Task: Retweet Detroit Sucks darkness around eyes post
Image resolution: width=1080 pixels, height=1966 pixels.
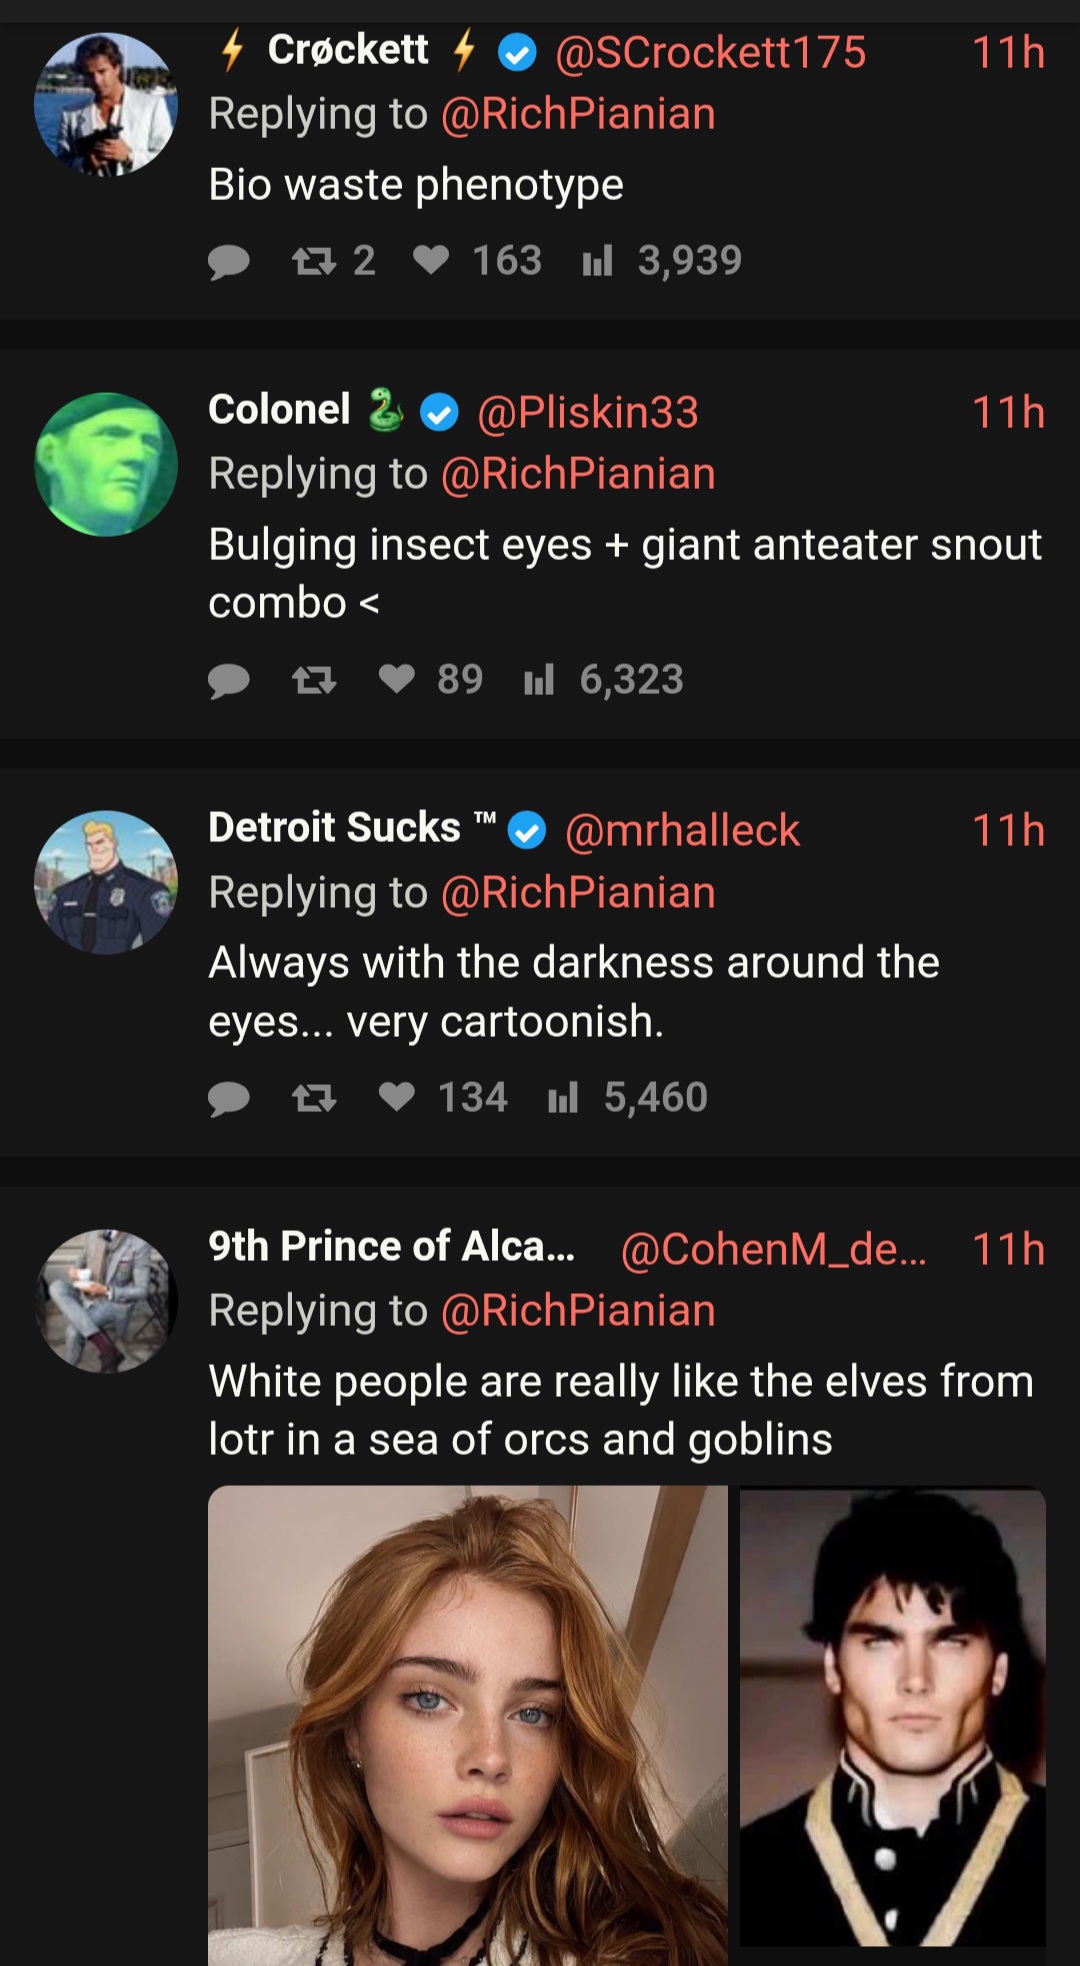Action: click(314, 1098)
